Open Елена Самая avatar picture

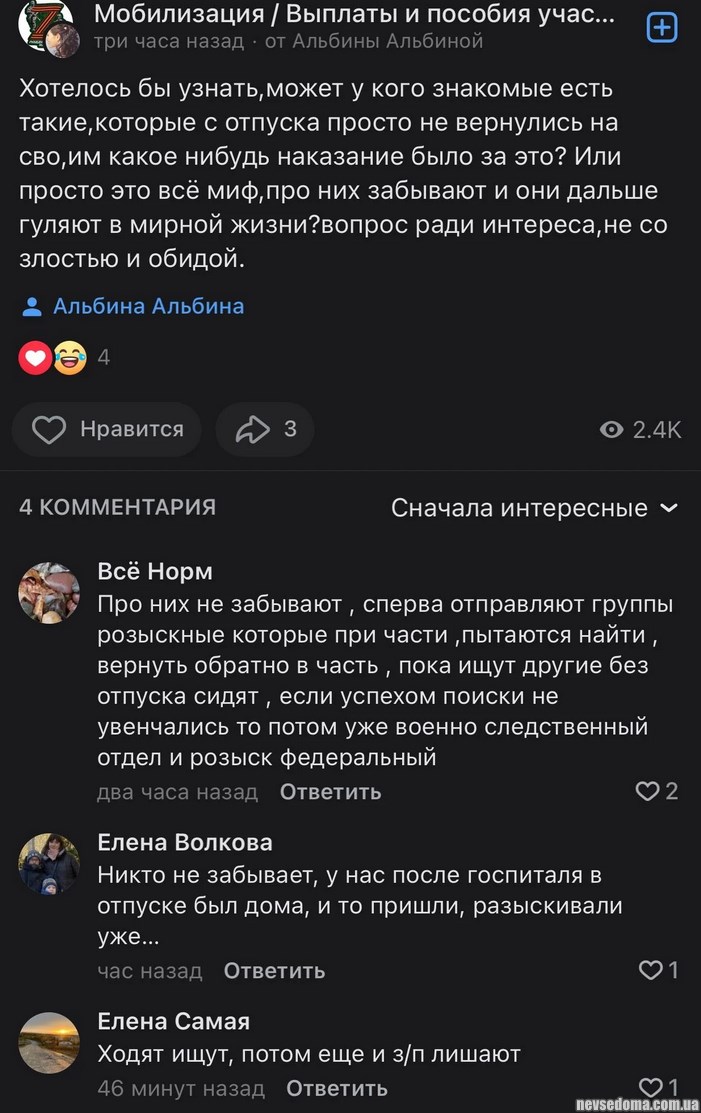(x=49, y=1043)
